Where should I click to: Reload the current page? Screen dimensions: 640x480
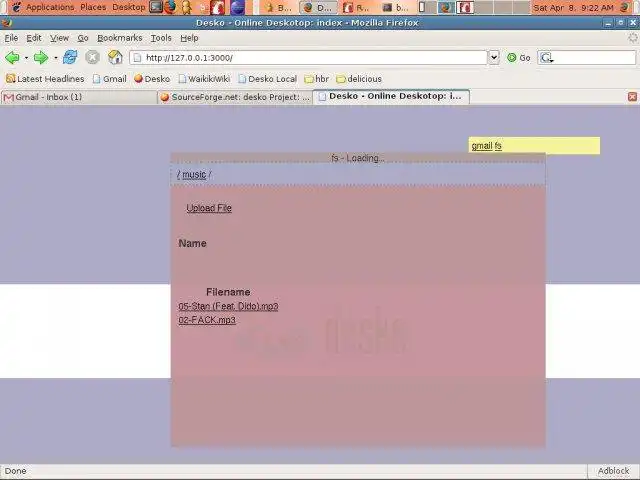pos(70,57)
